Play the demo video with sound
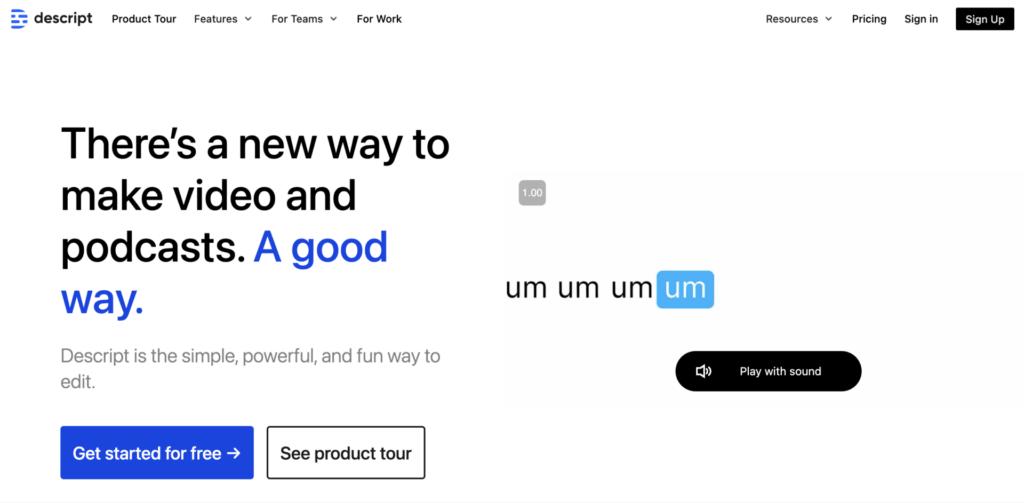This screenshot has height=503, width=1024. 768,371
